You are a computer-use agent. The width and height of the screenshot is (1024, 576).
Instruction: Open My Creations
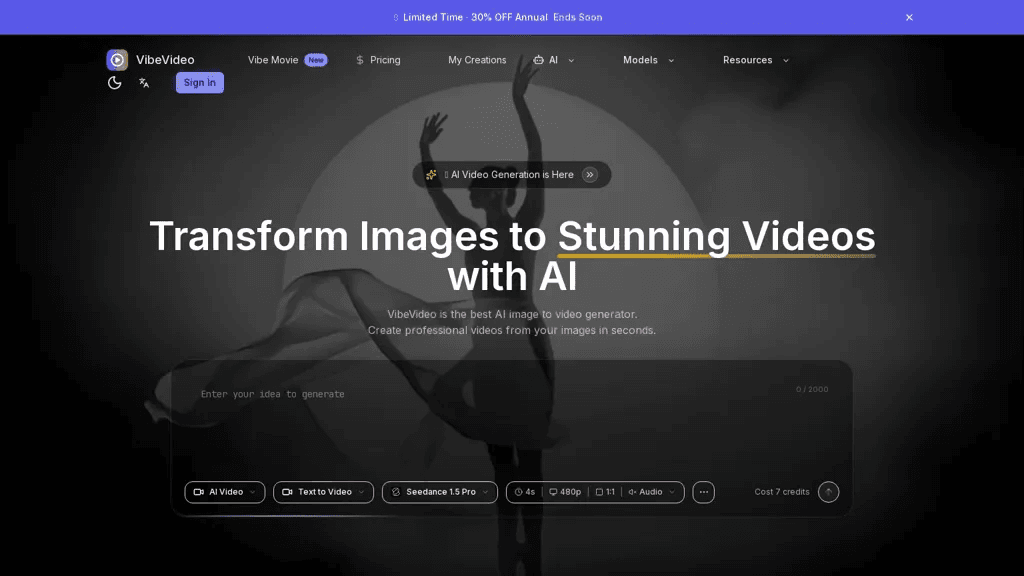click(x=477, y=60)
